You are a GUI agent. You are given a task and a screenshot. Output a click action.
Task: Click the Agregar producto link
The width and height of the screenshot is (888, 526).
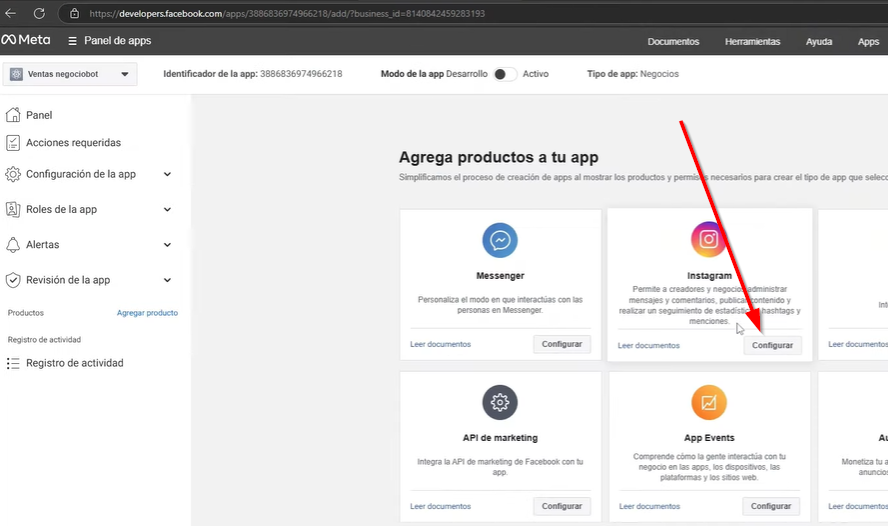click(x=147, y=313)
